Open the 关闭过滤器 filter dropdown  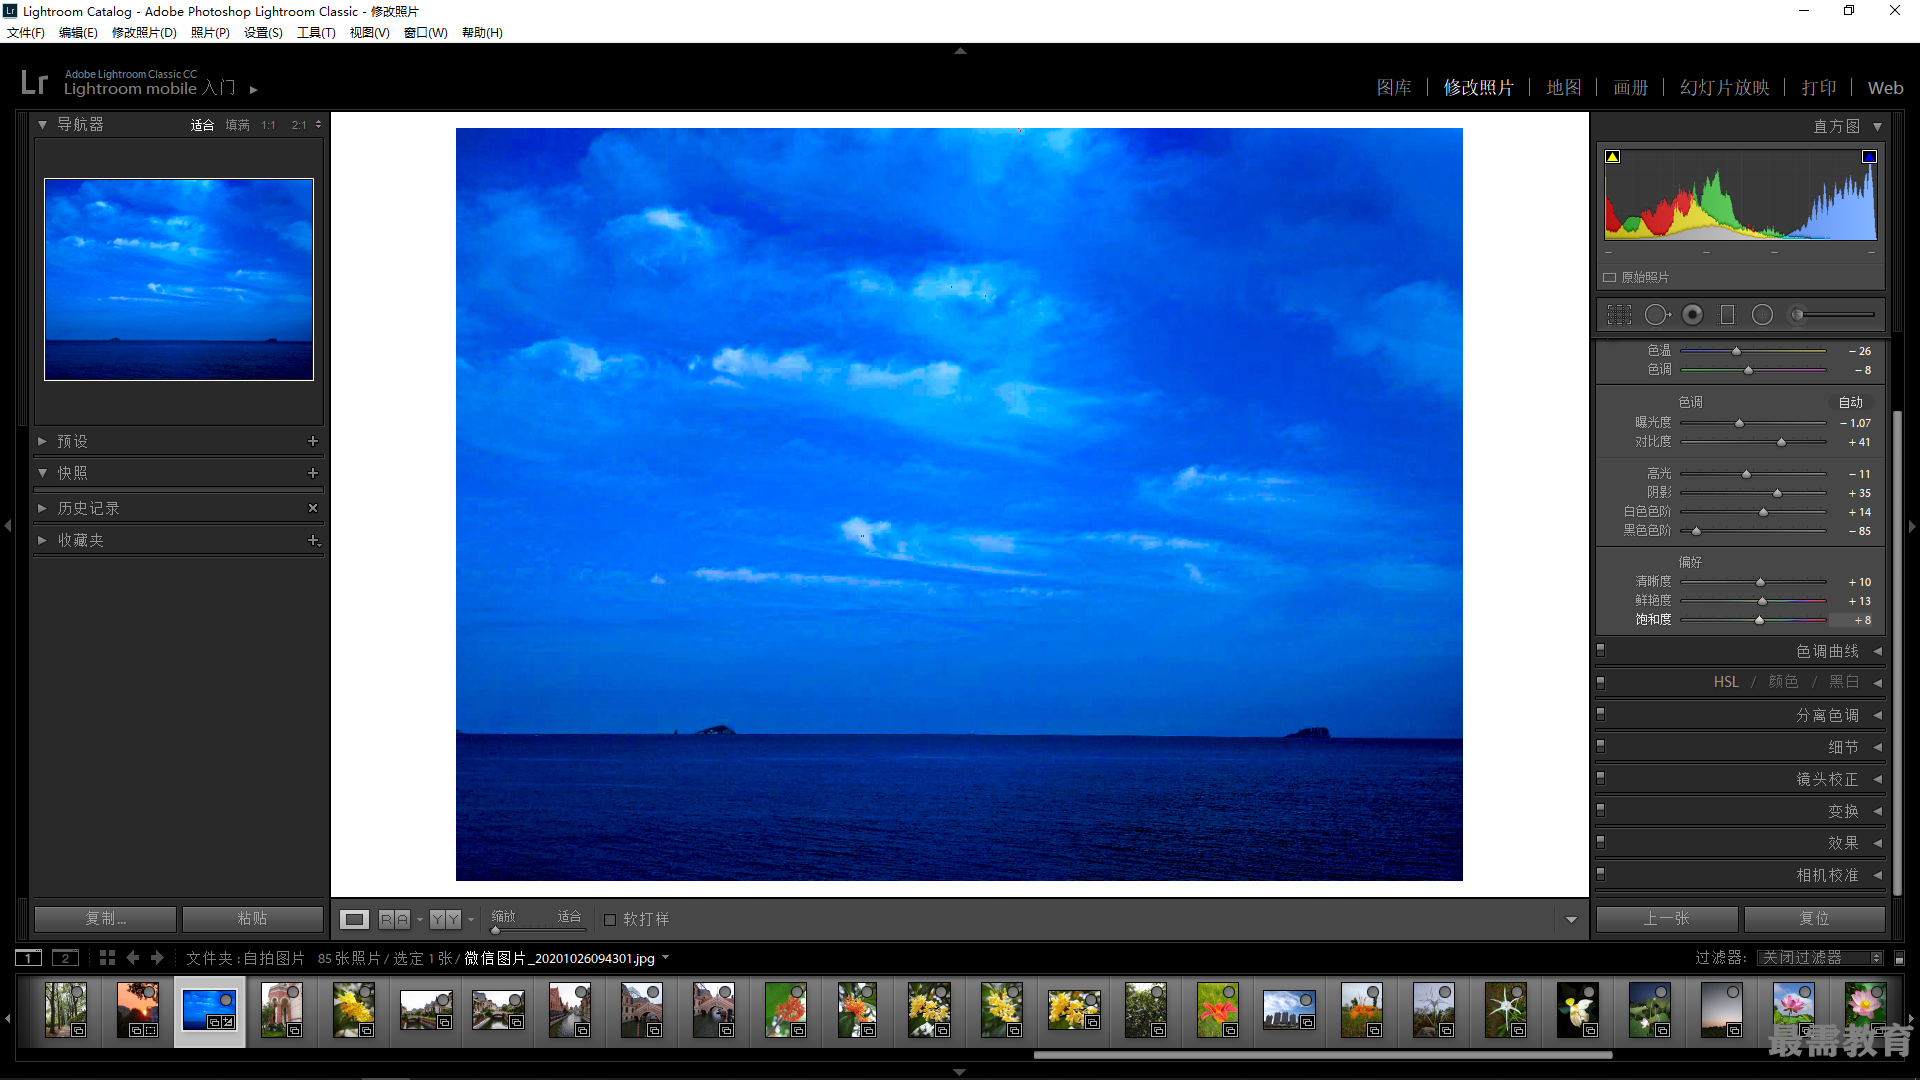[x=1820, y=958]
